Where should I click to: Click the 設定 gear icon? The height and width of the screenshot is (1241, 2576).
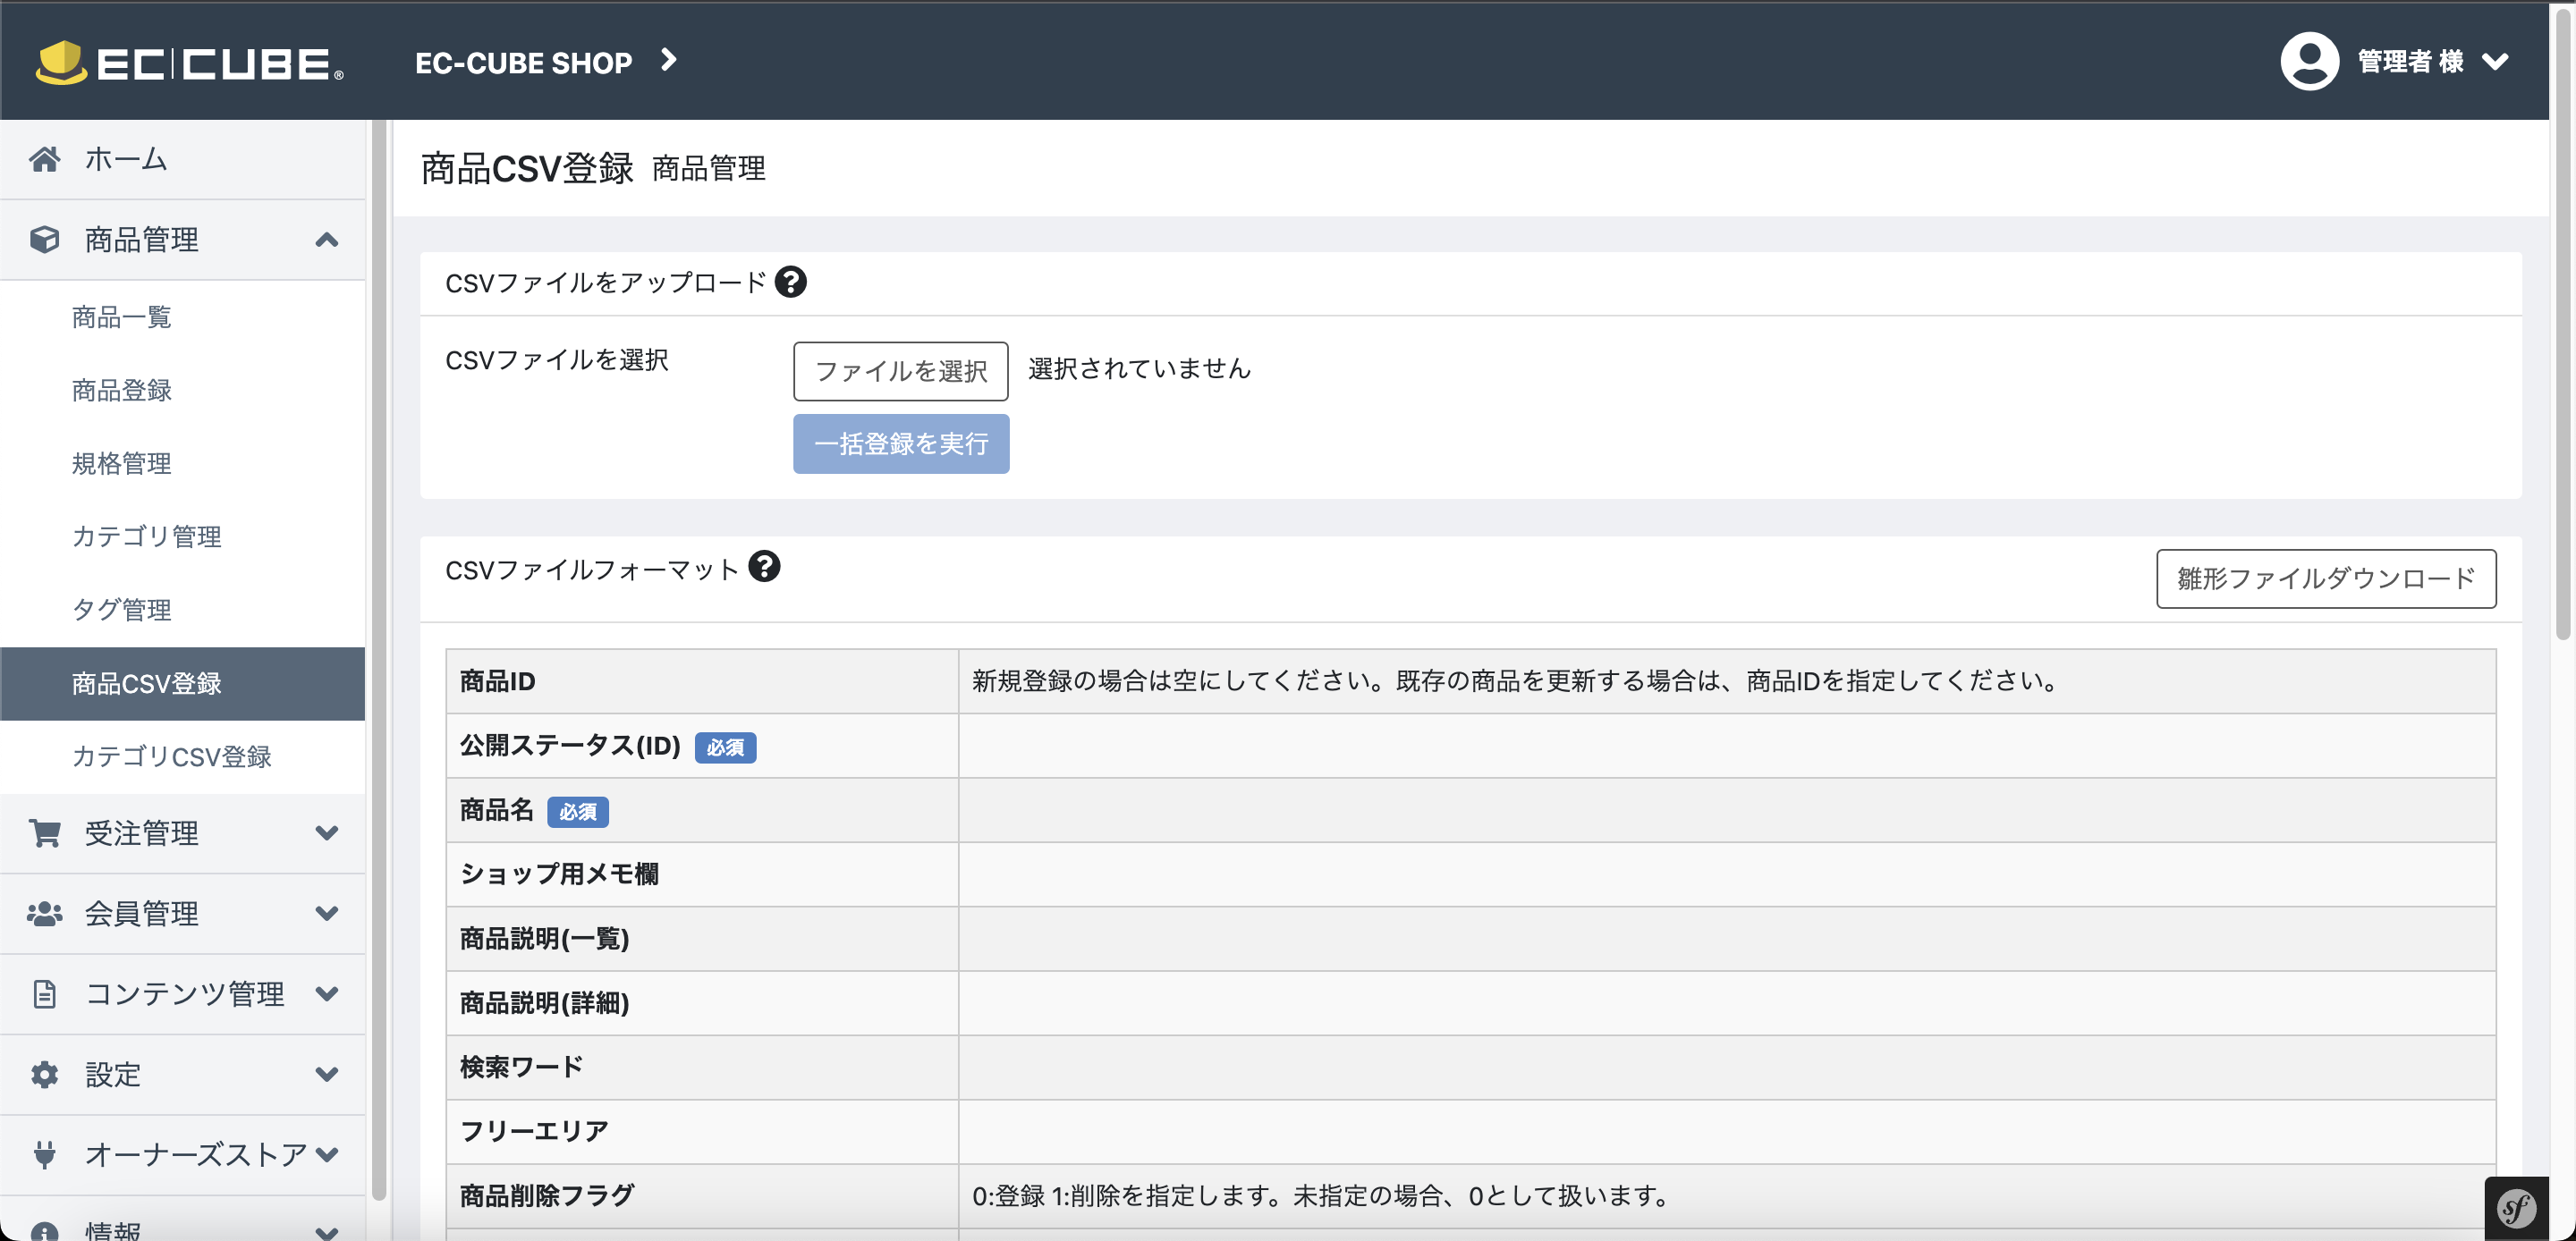tap(44, 1074)
